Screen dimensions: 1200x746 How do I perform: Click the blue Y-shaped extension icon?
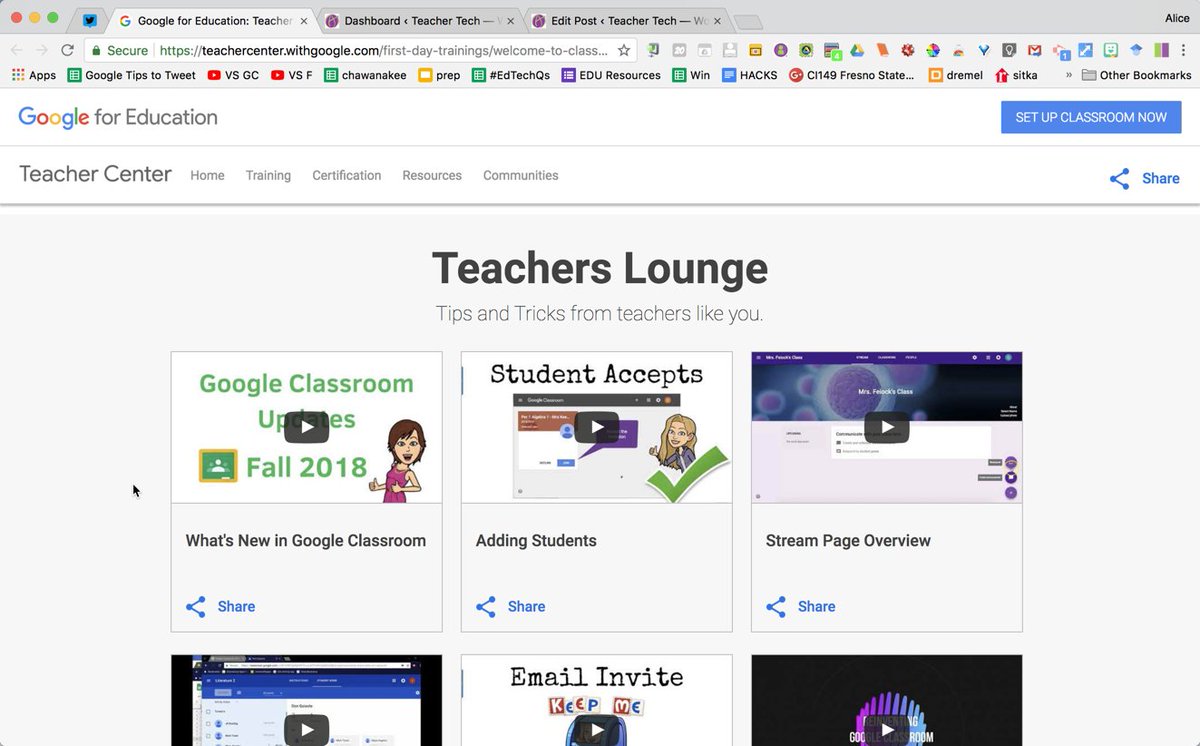tap(984, 50)
